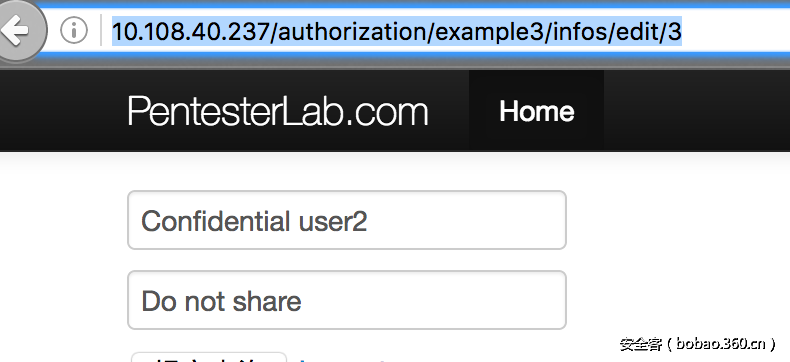The width and height of the screenshot is (790, 362).
Task: Click the white left-arrow navigation button
Action: (x=19, y=30)
